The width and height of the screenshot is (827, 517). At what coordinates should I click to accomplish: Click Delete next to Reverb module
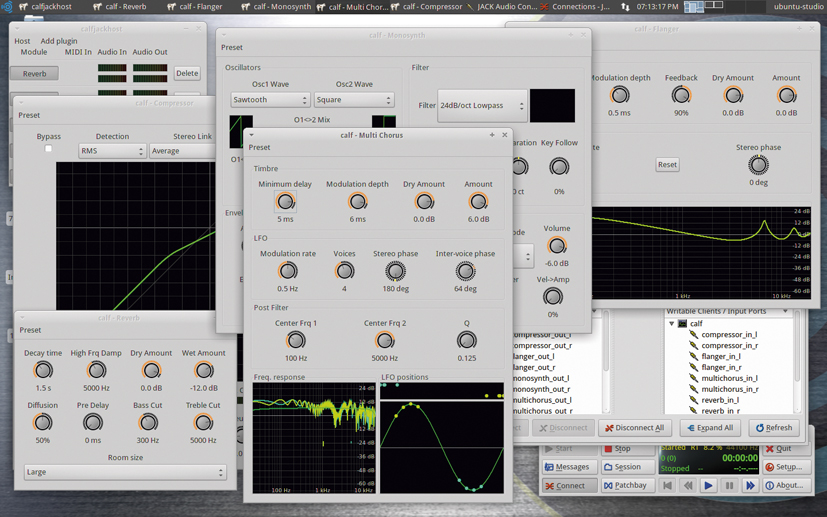(x=187, y=73)
